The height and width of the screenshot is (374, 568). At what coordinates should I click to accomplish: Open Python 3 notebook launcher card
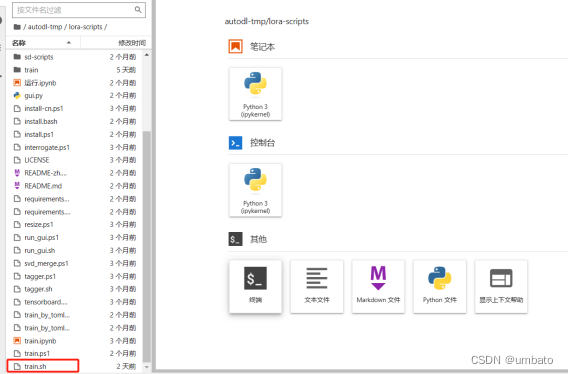point(255,94)
